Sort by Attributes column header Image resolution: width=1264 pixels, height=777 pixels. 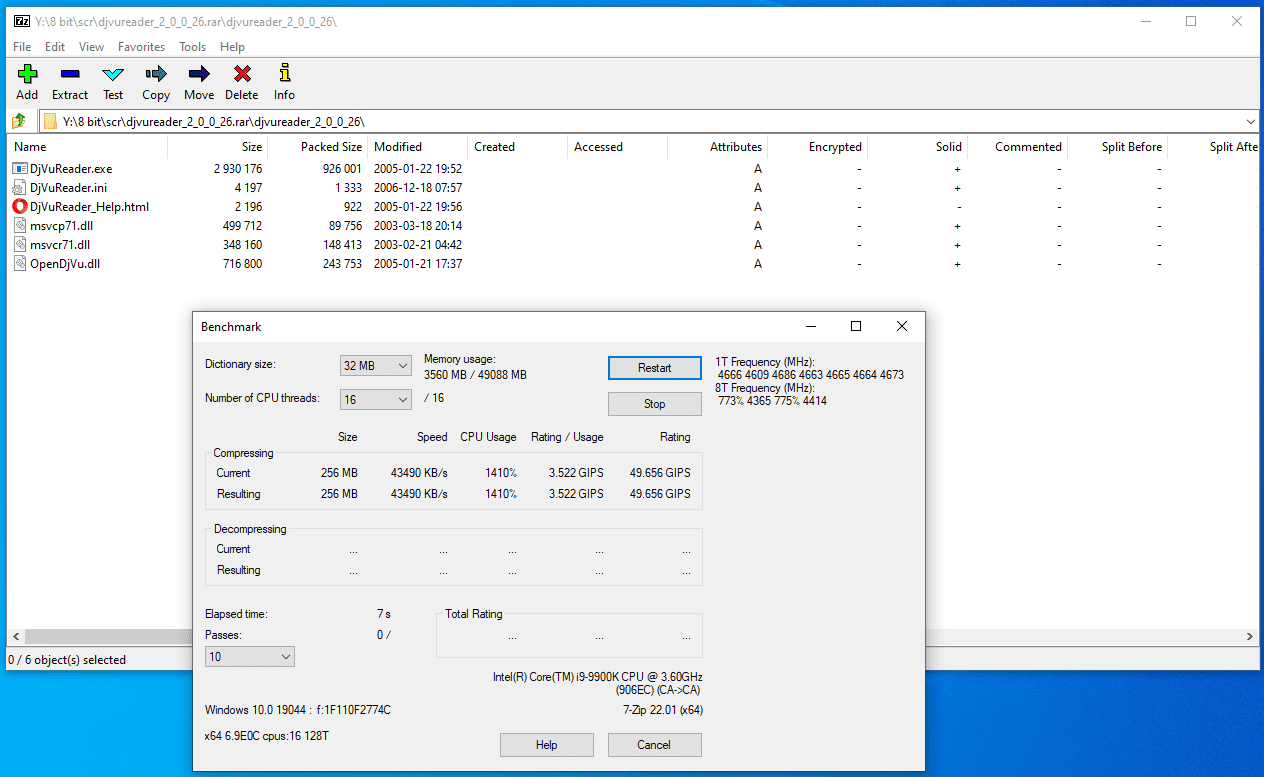click(717, 147)
